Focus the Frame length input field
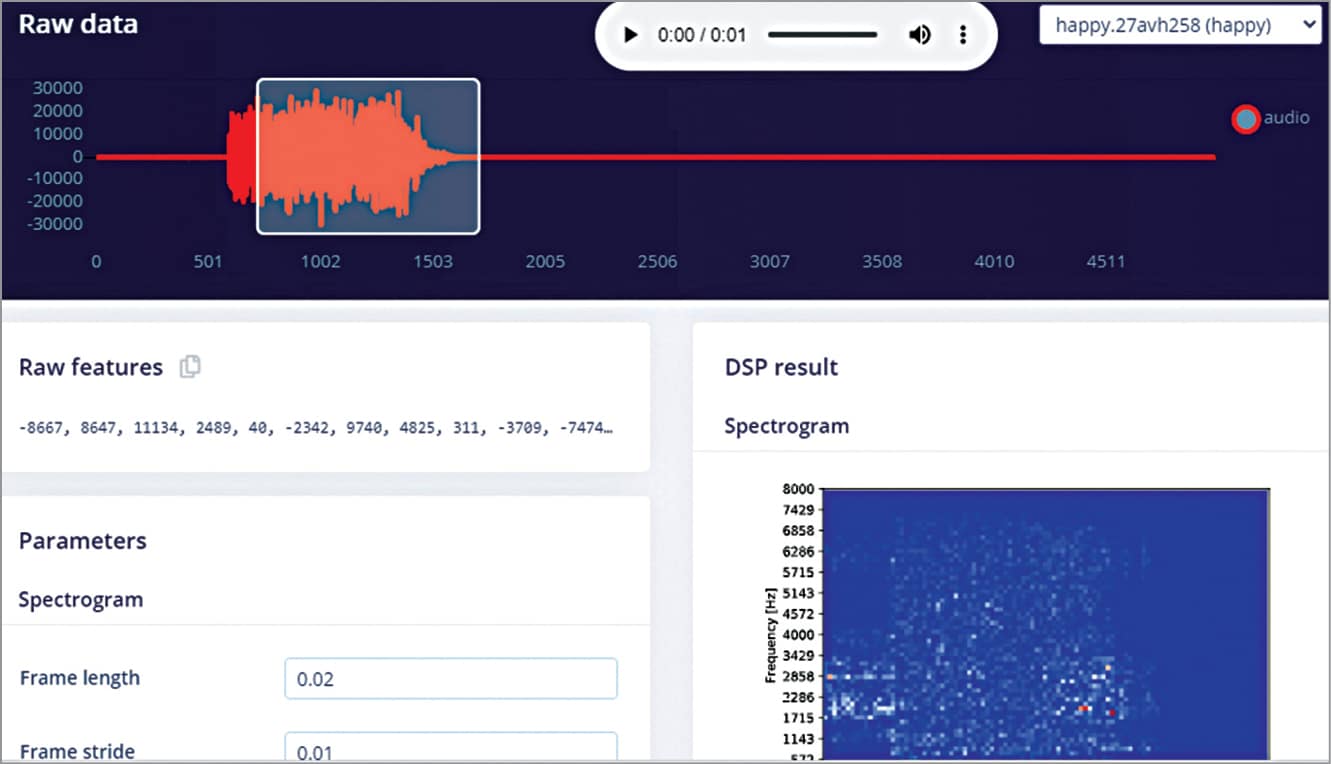The image size is (1331, 764). tap(450, 679)
